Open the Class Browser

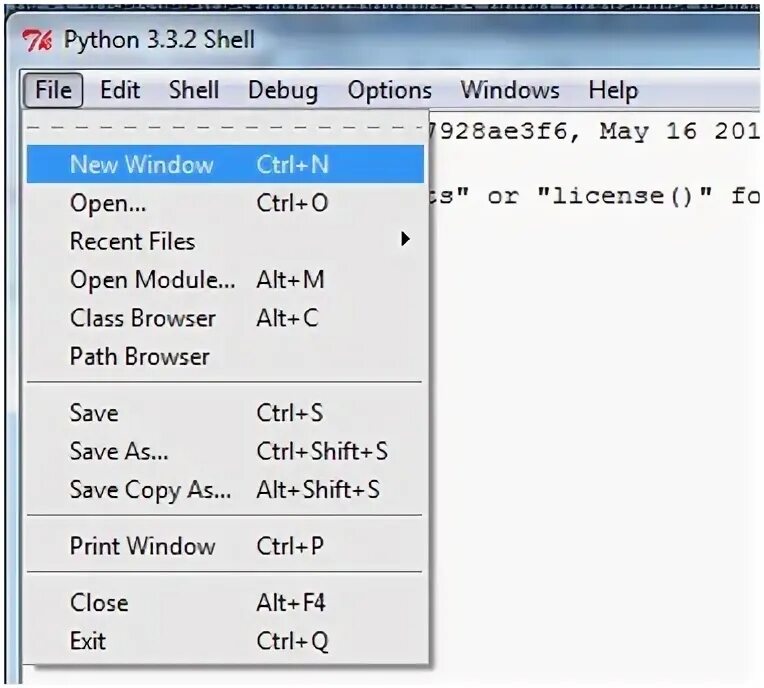tap(225, 318)
